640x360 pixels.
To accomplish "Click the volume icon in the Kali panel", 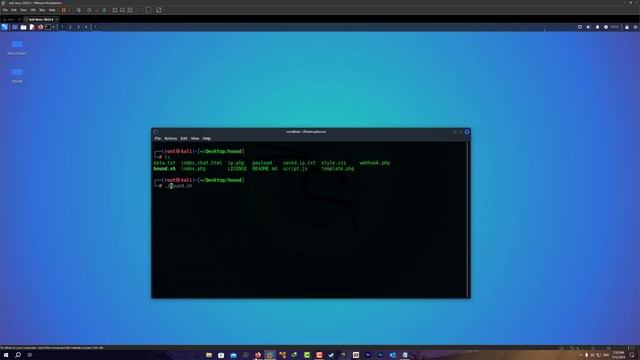I will pos(588,27).
